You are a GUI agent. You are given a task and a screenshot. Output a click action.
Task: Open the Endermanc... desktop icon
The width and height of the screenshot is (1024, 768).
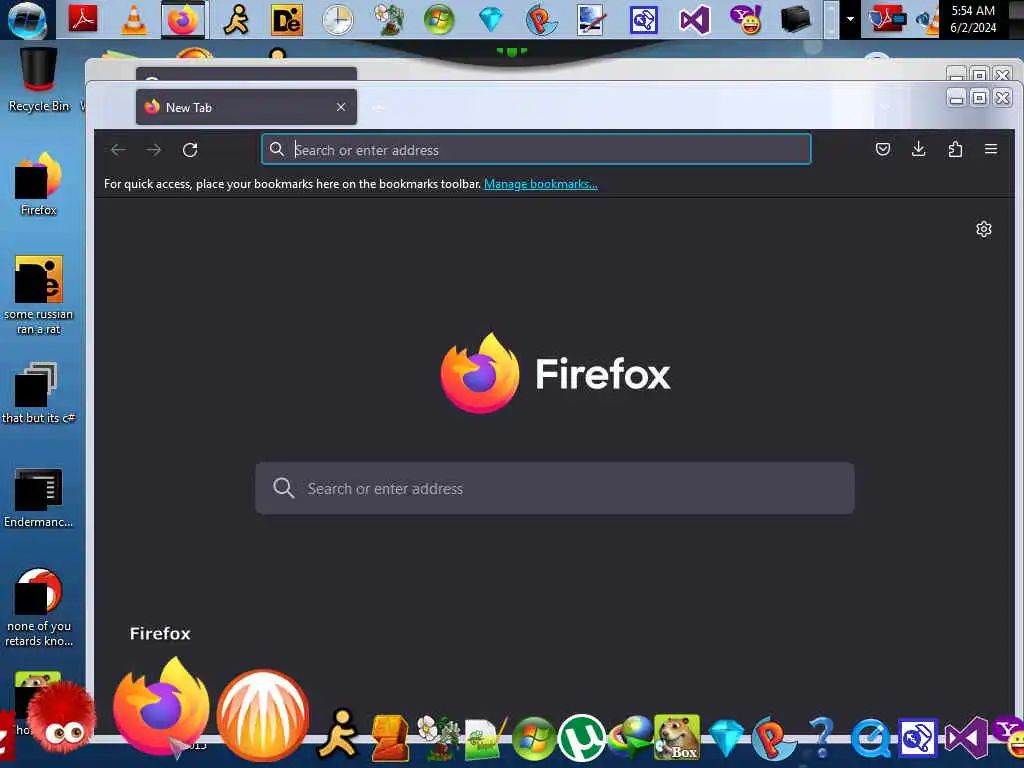pyautogui.click(x=39, y=498)
